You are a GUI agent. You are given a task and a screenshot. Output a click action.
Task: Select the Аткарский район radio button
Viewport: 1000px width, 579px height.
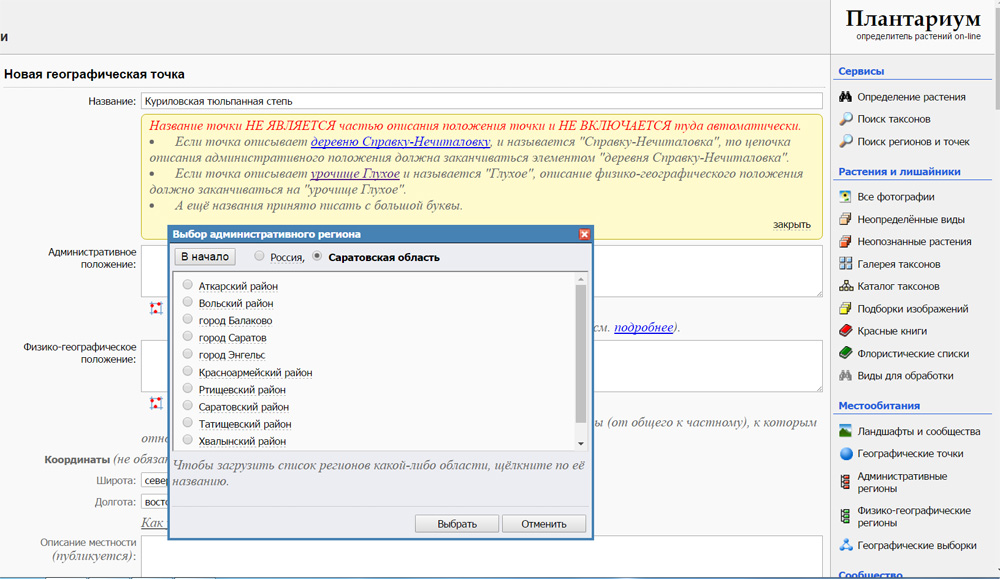188,287
